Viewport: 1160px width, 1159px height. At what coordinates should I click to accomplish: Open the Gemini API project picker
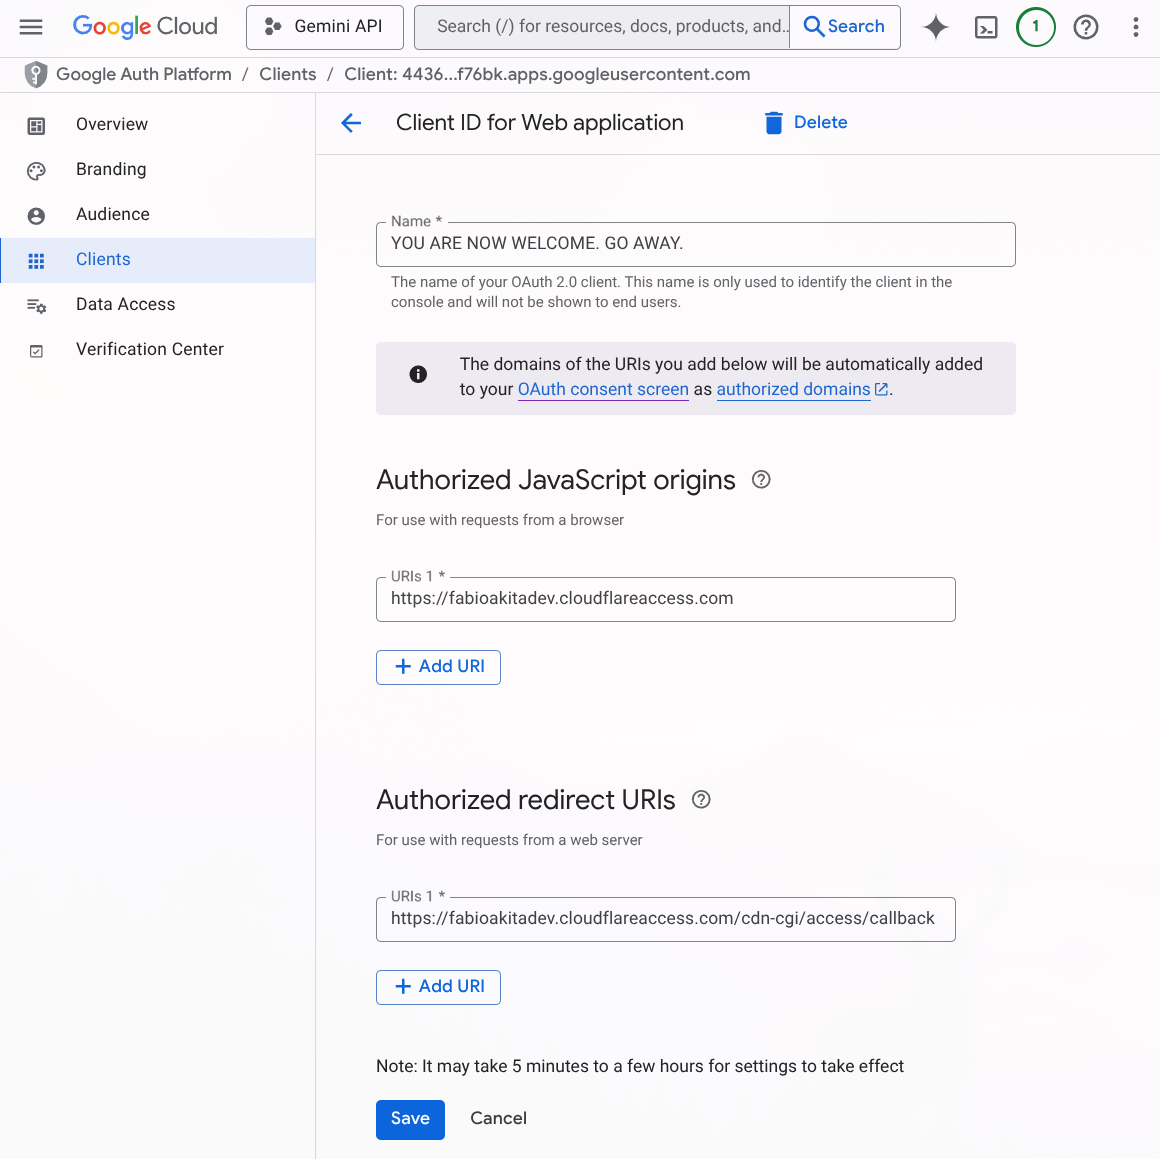(x=325, y=27)
